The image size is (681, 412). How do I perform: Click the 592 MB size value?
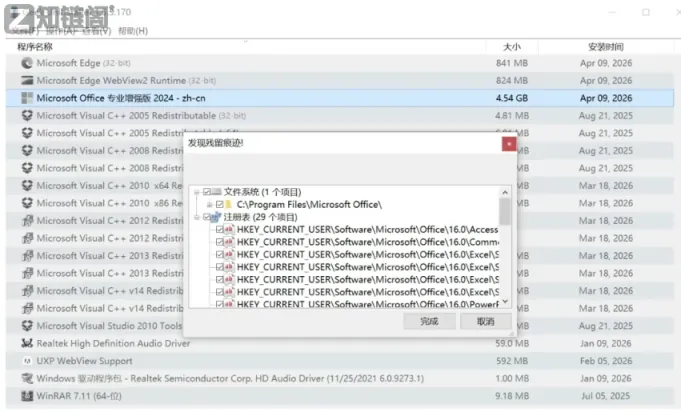pos(512,361)
